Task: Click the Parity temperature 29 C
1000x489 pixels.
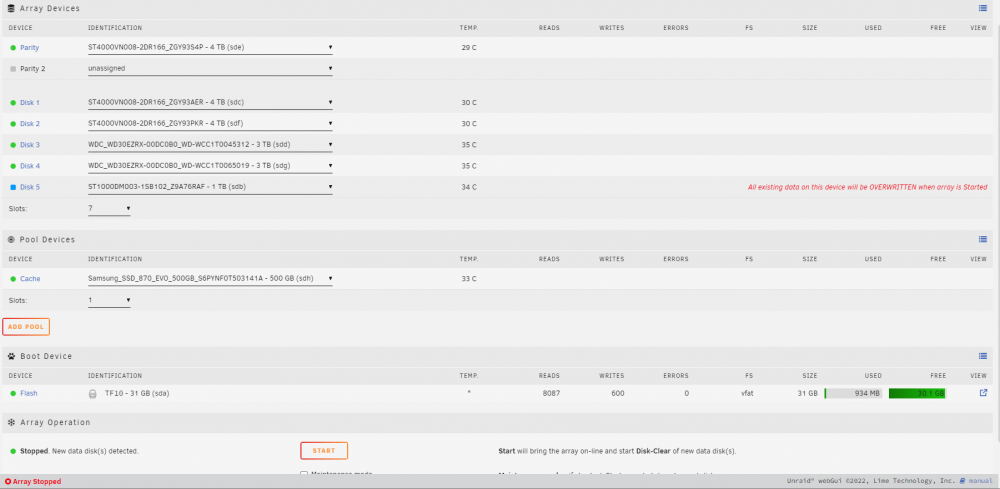Action: coord(469,48)
